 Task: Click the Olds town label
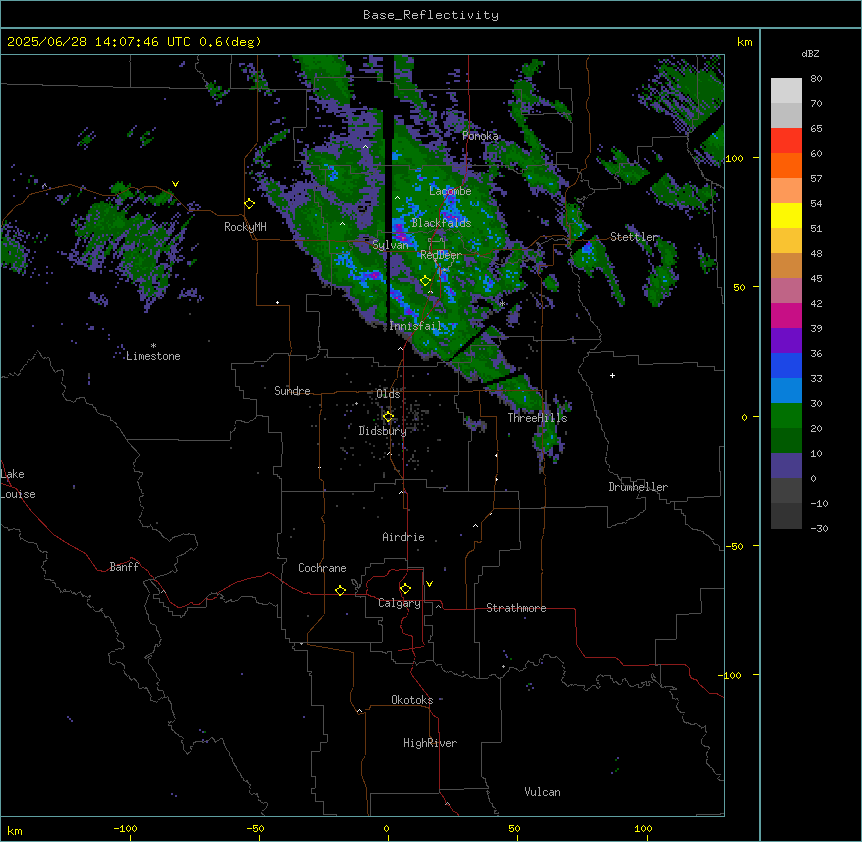(x=388, y=394)
